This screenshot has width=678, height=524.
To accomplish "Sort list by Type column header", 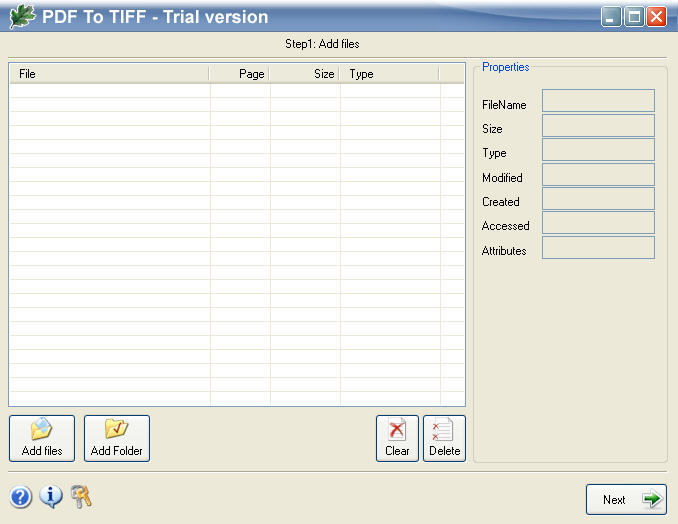I will pos(389,74).
